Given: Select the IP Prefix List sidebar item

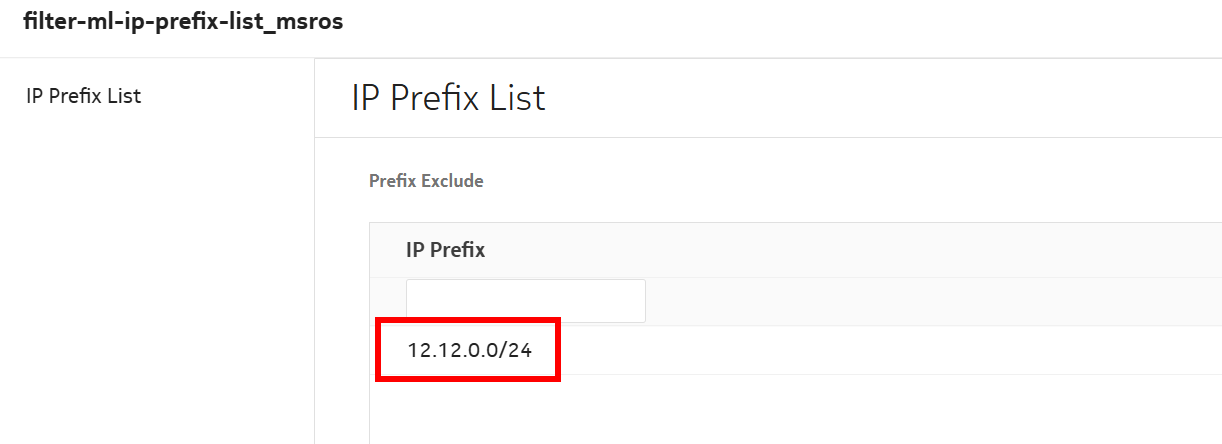Looking at the screenshot, I should pos(84,97).
